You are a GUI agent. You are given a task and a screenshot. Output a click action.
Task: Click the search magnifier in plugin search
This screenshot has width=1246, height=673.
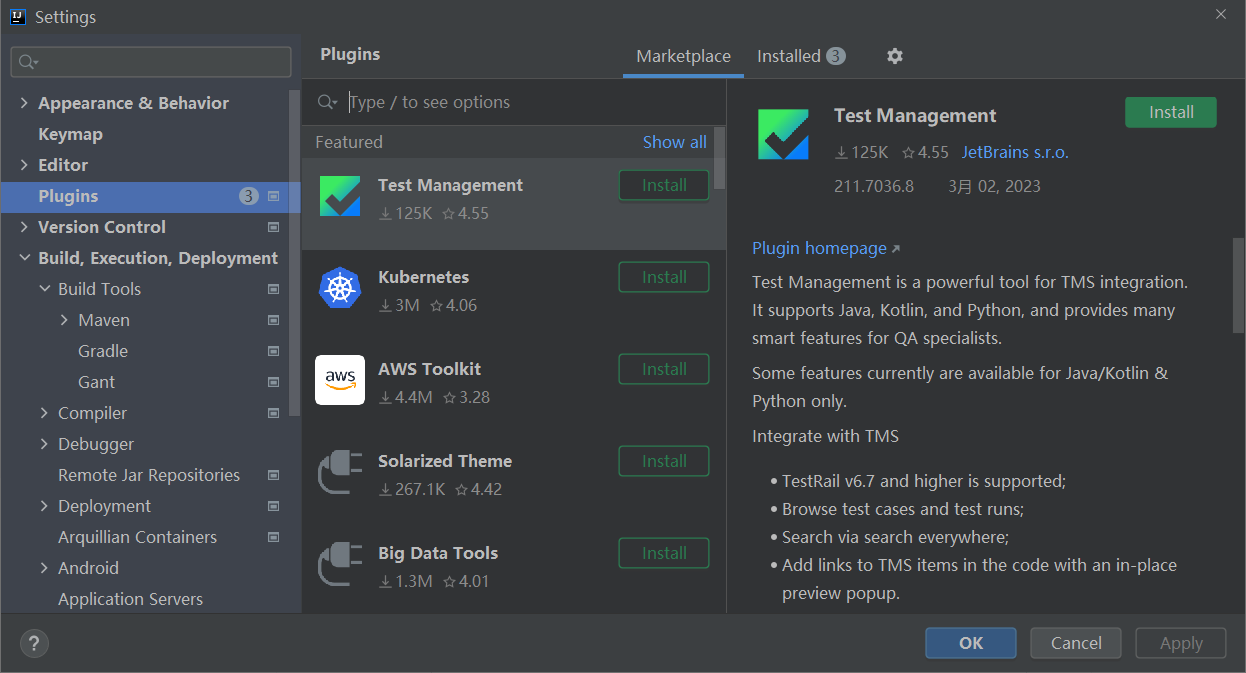327,102
